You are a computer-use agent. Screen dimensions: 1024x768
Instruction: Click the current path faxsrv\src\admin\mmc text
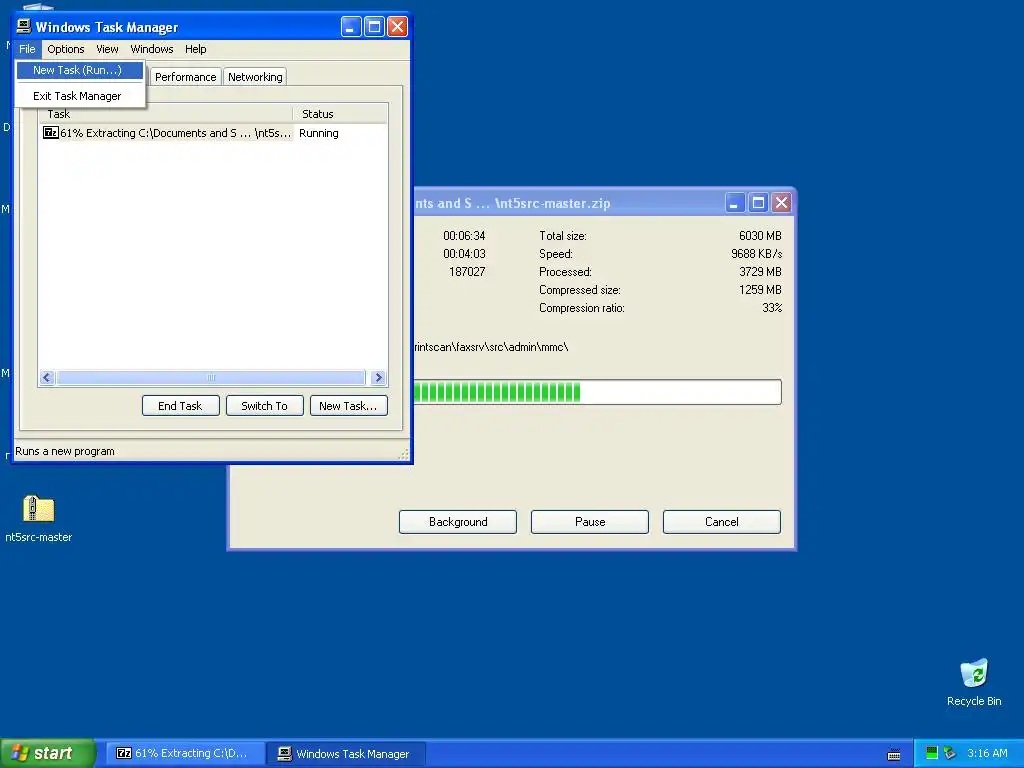(491, 347)
